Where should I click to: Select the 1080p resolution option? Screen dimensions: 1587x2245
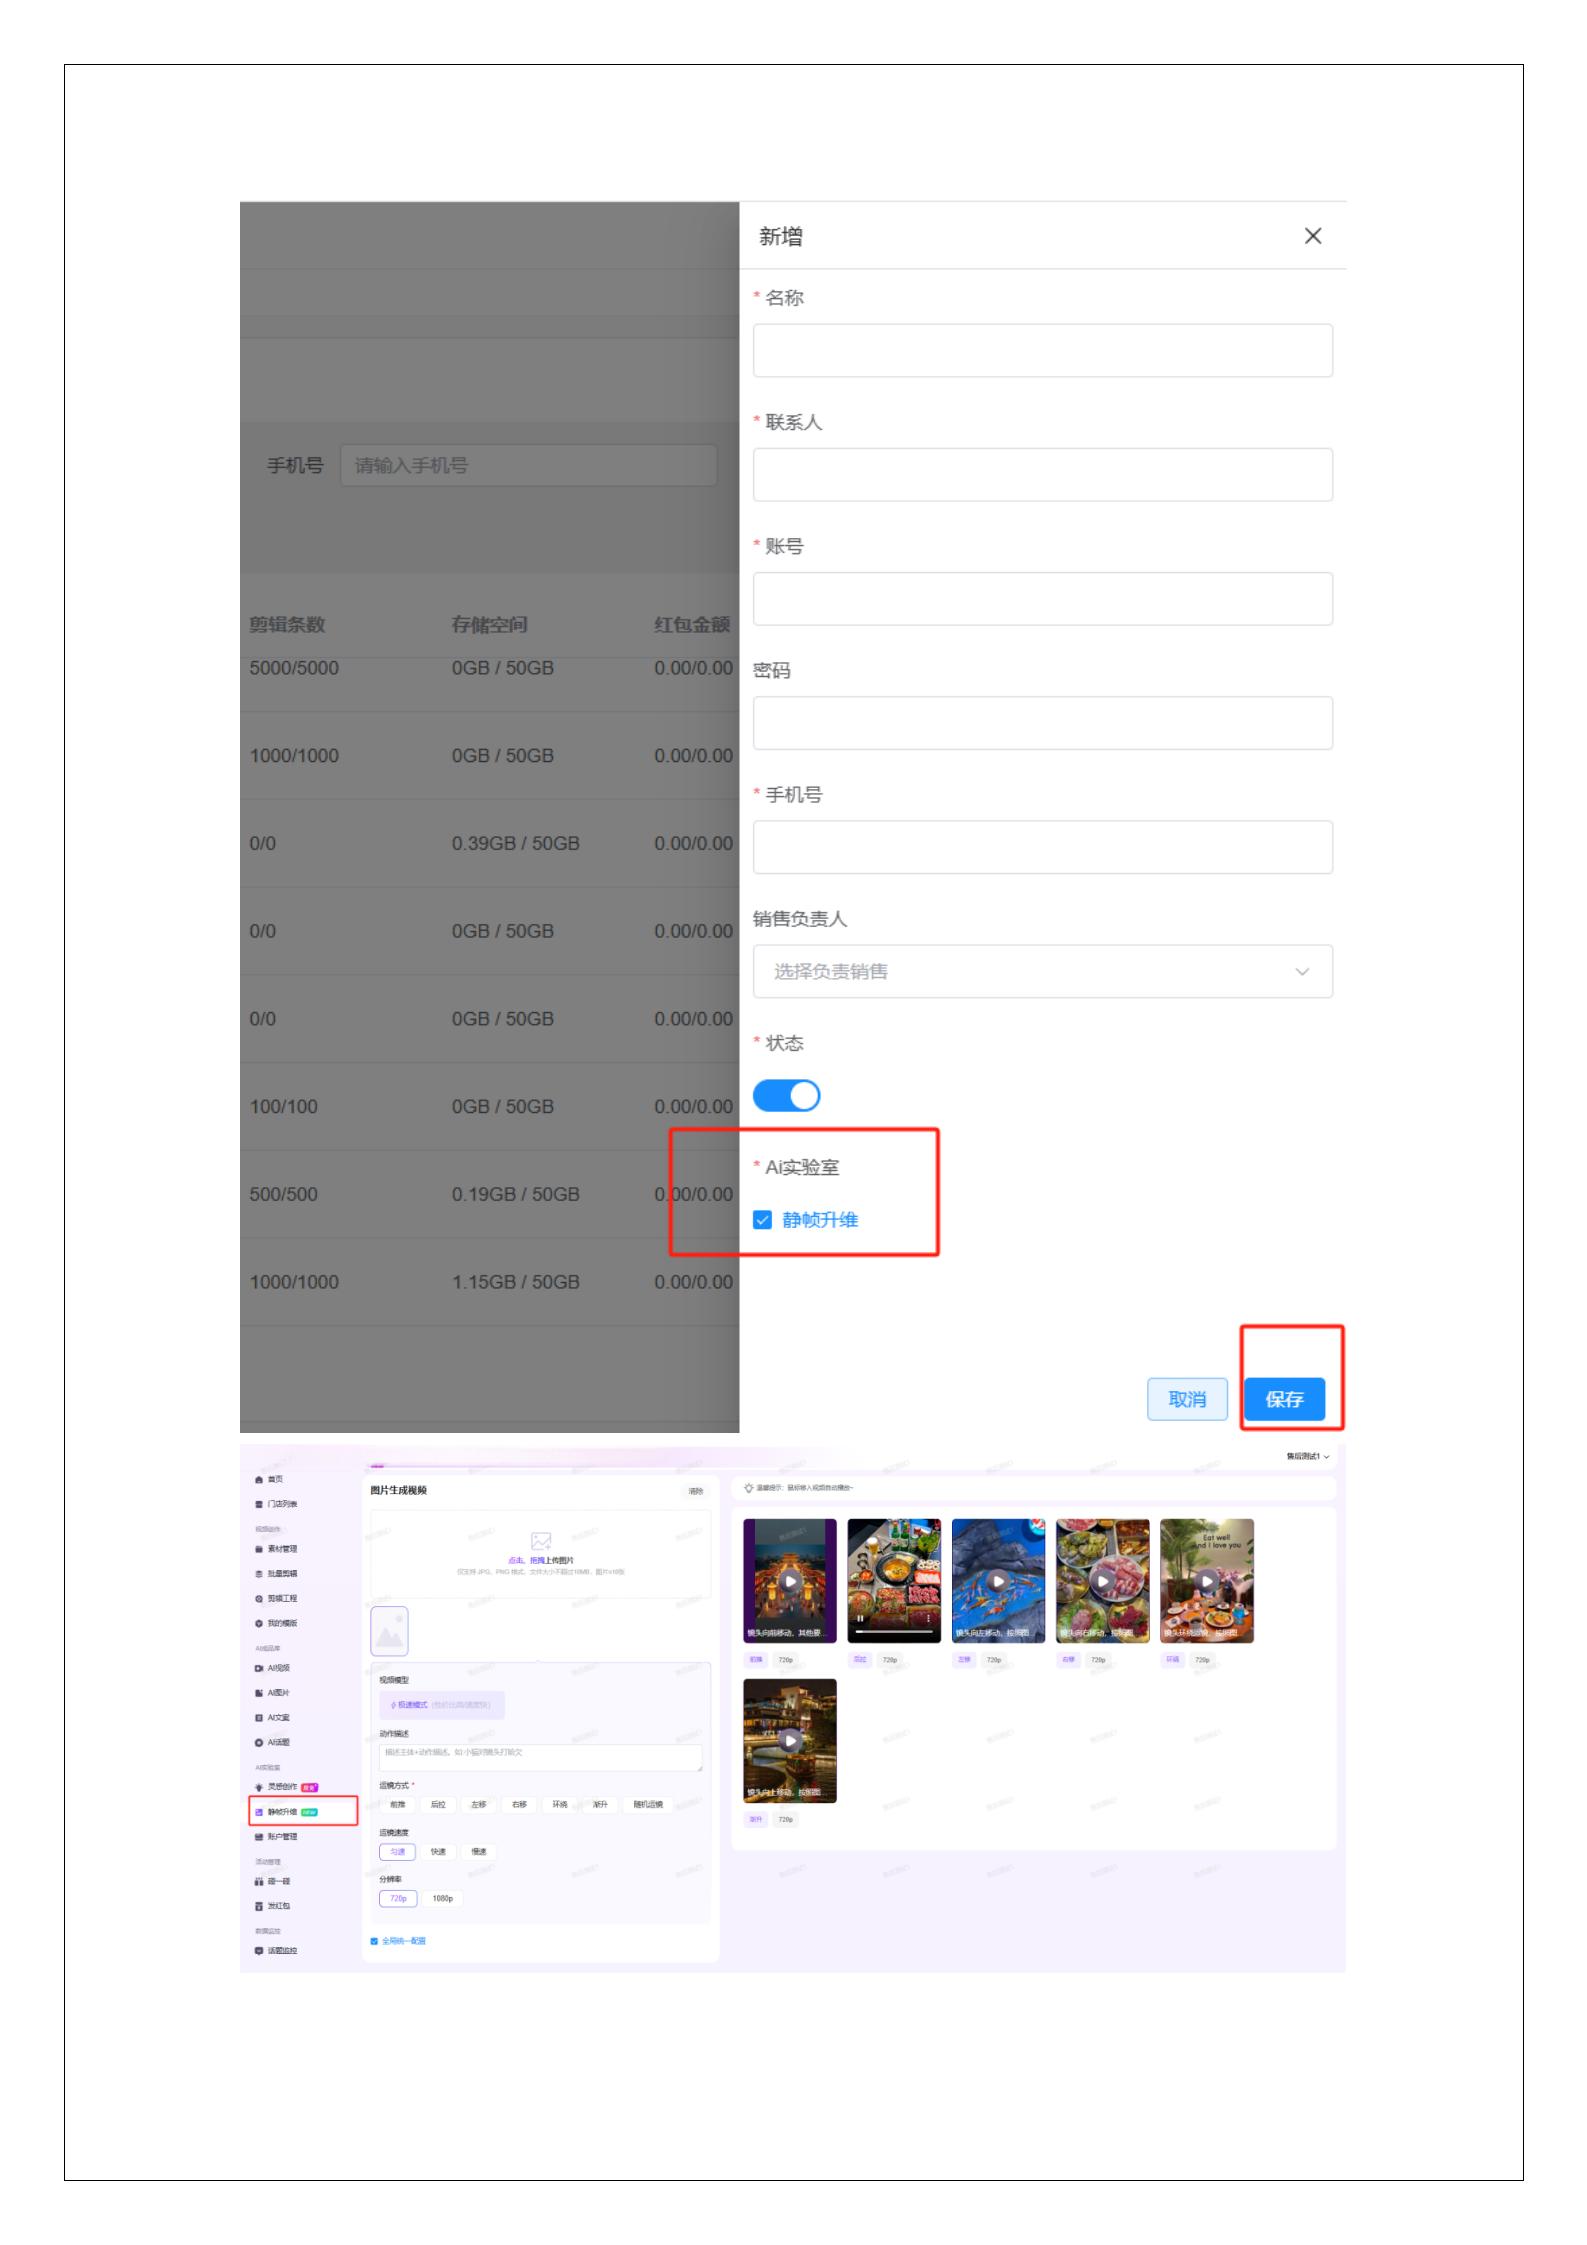tap(442, 1898)
